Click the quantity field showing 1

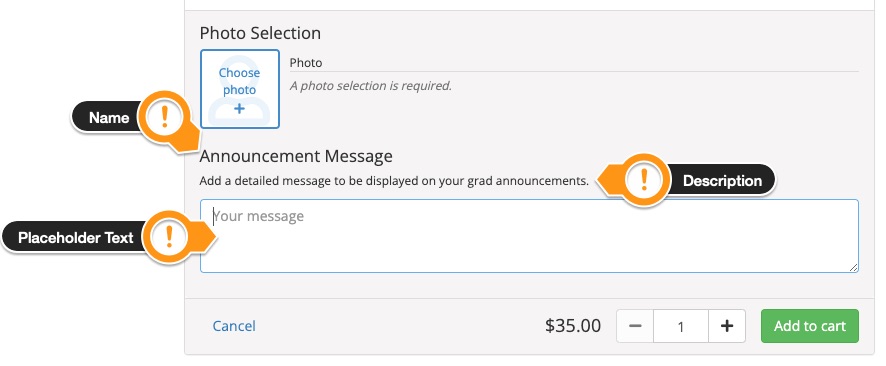click(681, 326)
